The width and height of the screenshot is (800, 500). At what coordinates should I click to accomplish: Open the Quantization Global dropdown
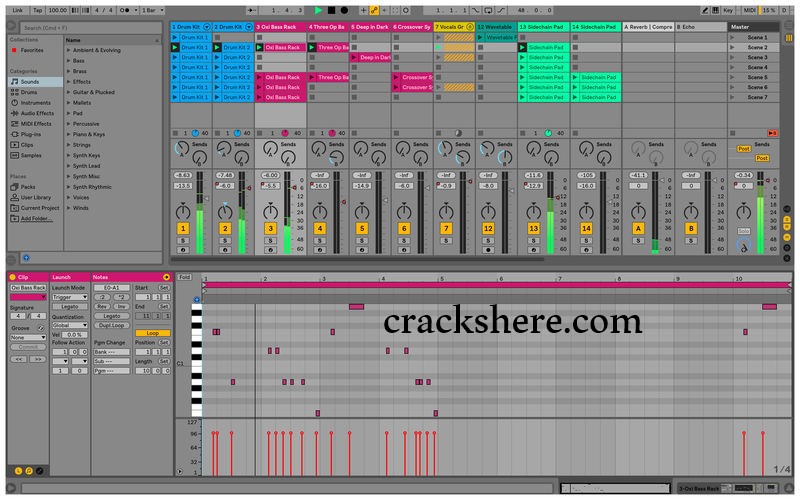point(69,325)
